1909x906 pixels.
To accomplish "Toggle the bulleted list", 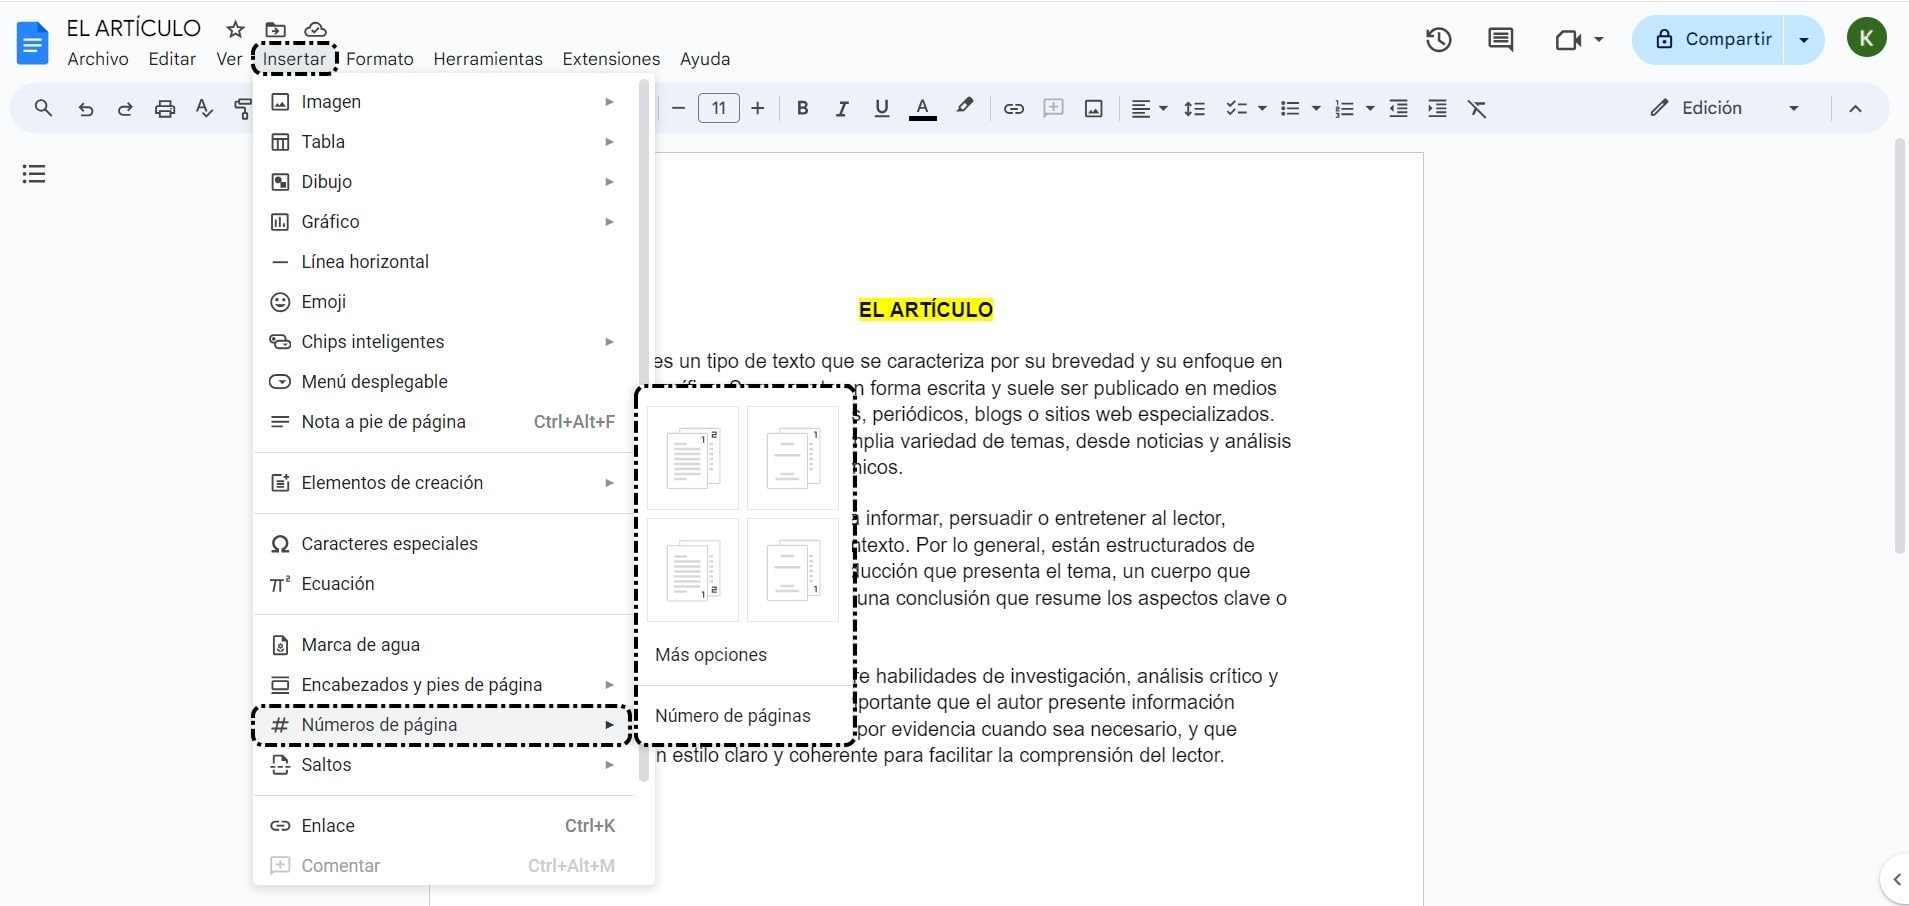I will click(x=1291, y=108).
